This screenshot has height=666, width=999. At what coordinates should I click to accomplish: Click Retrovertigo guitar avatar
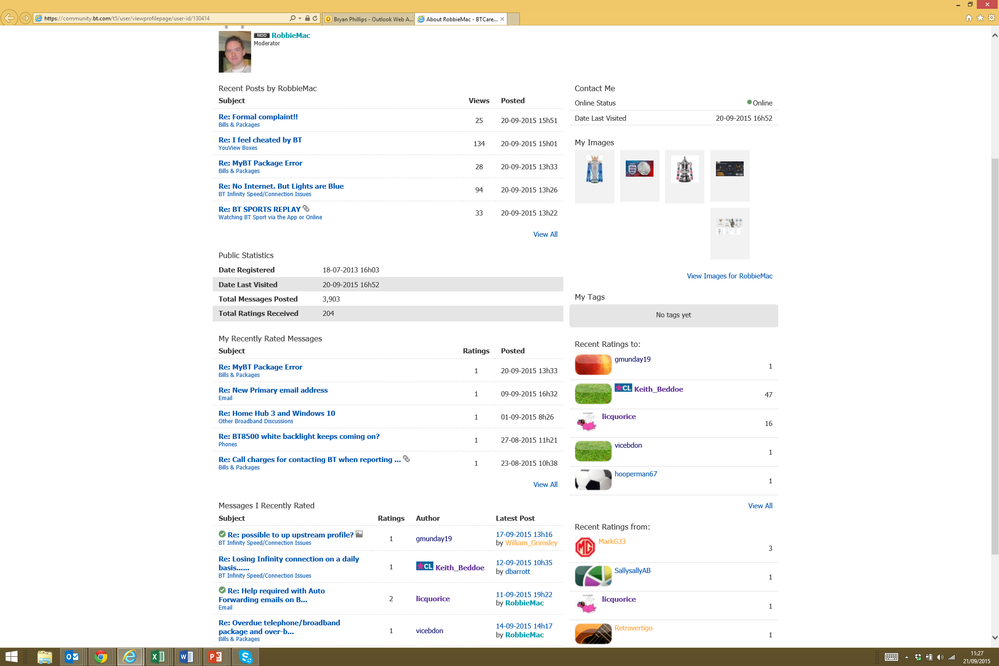coord(593,633)
